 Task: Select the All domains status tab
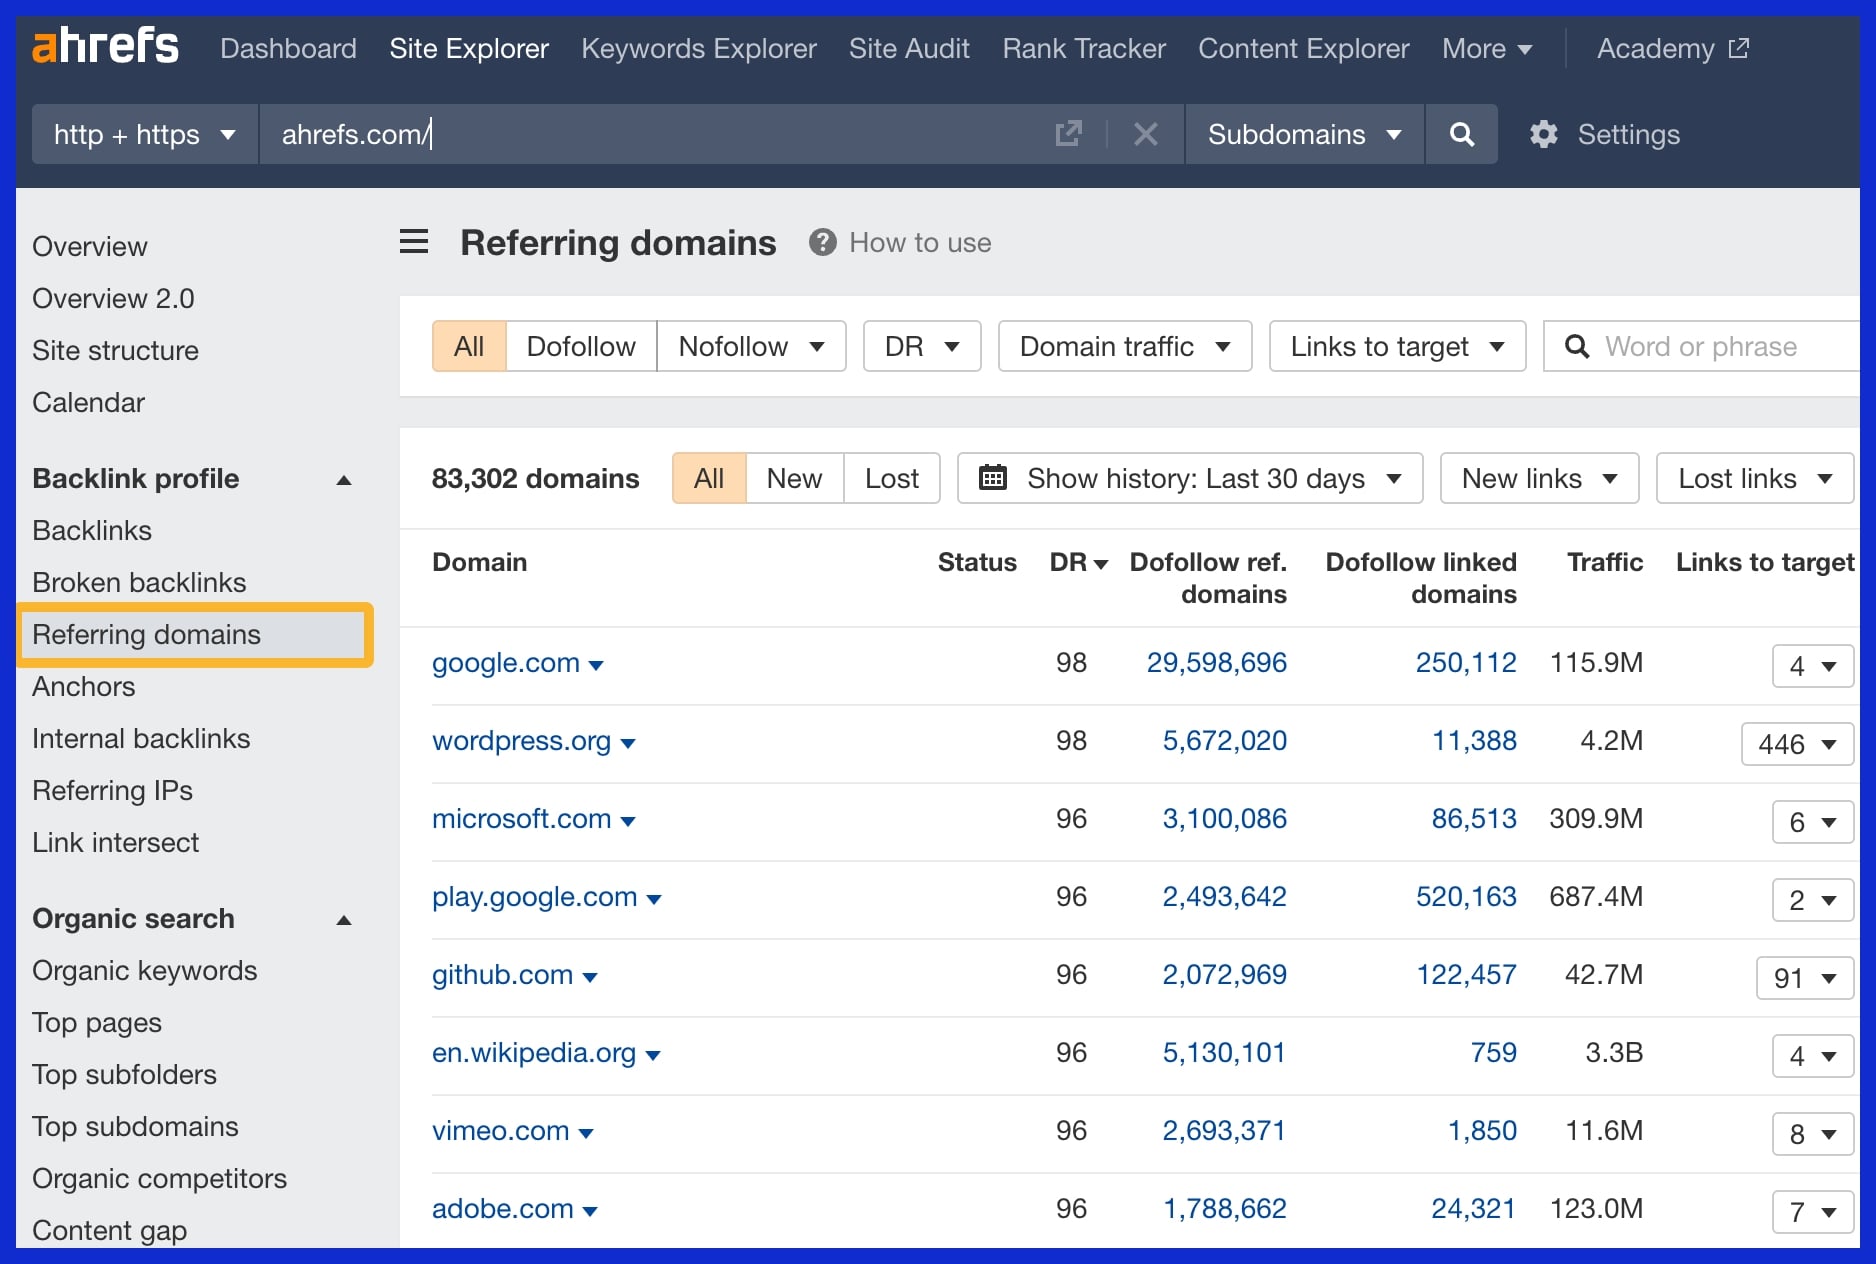coord(709,478)
